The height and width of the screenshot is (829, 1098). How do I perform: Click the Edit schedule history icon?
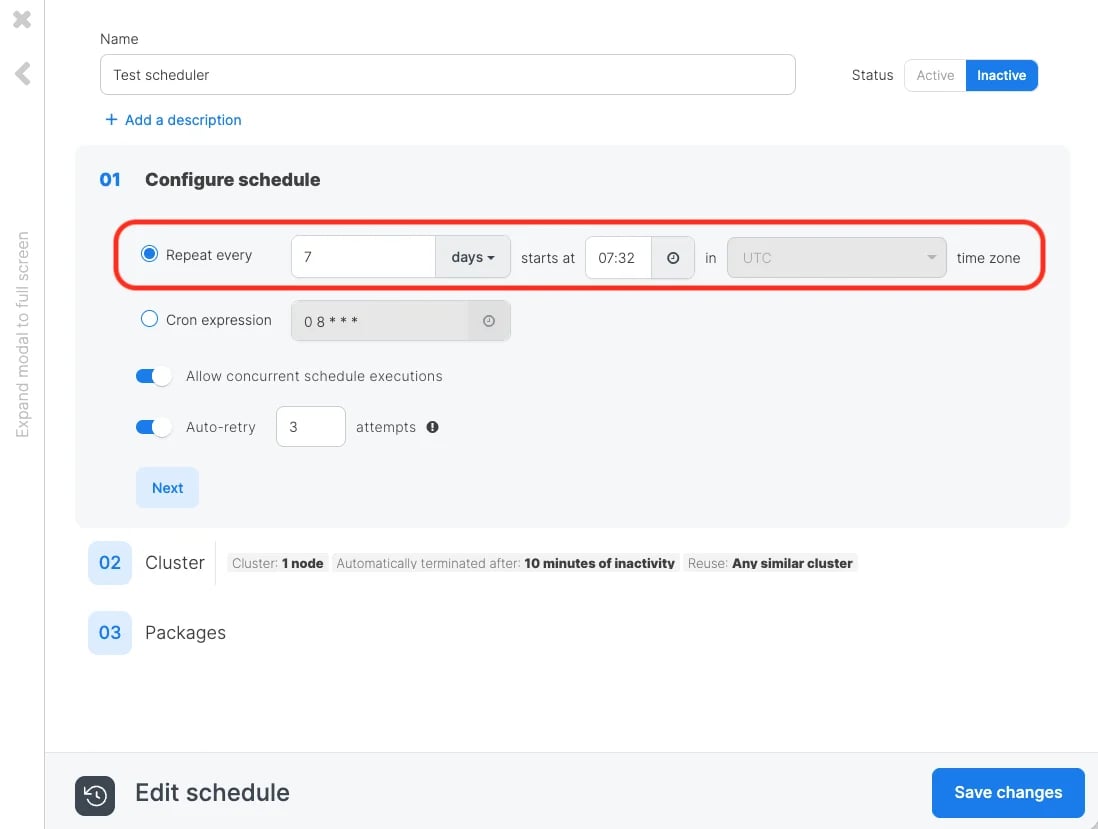95,796
